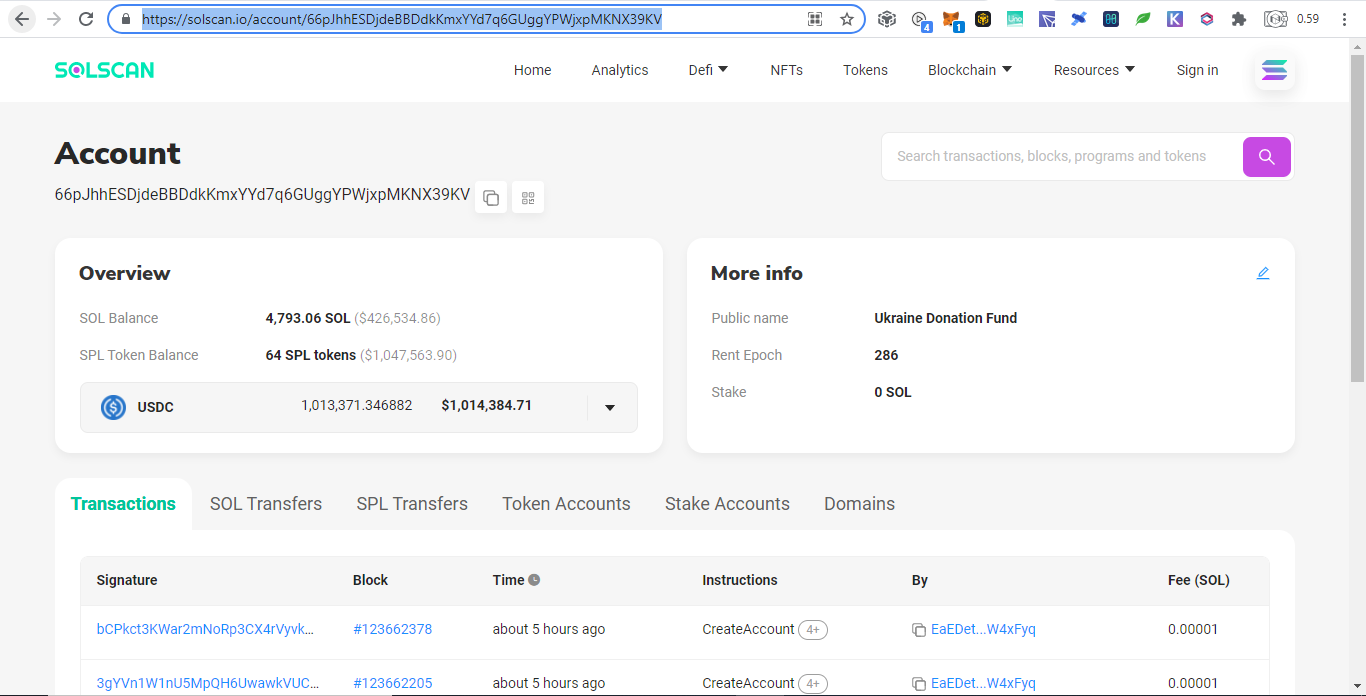
Task: Open the browser extensions puzzle icon
Action: 1239,19
